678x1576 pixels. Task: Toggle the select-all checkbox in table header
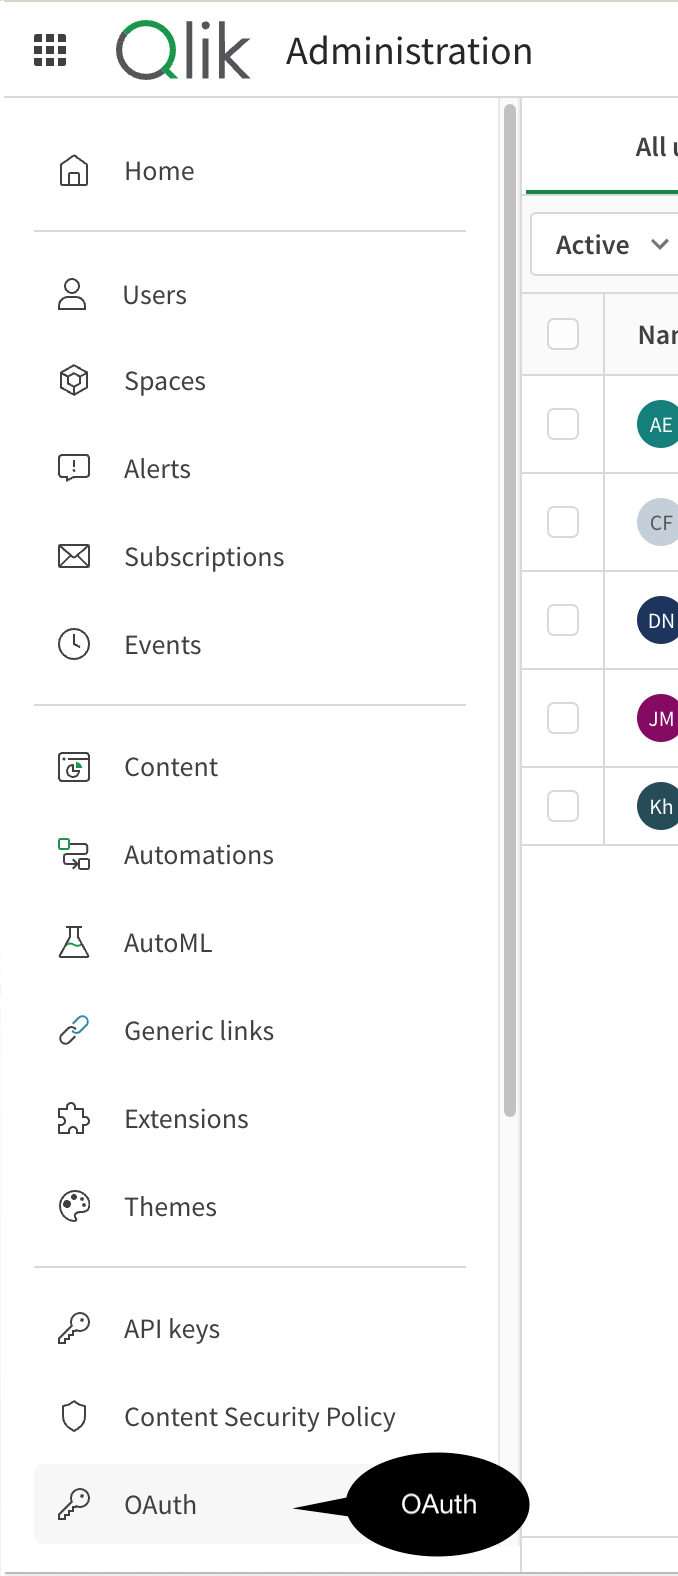[563, 334]
